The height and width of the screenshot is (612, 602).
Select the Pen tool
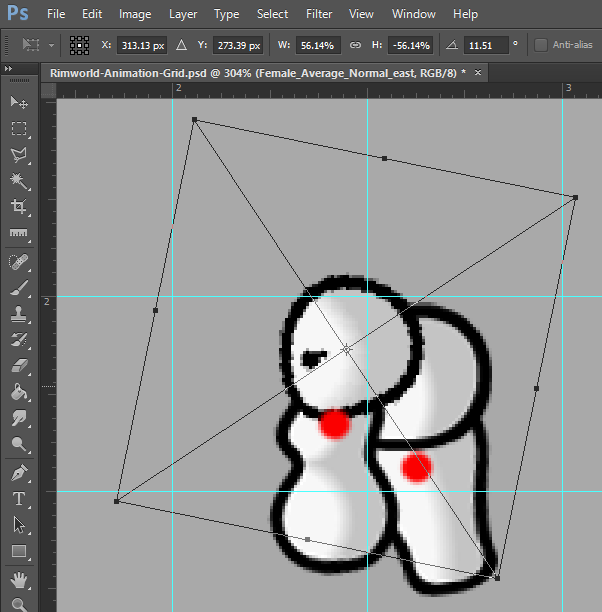(19, 473)
